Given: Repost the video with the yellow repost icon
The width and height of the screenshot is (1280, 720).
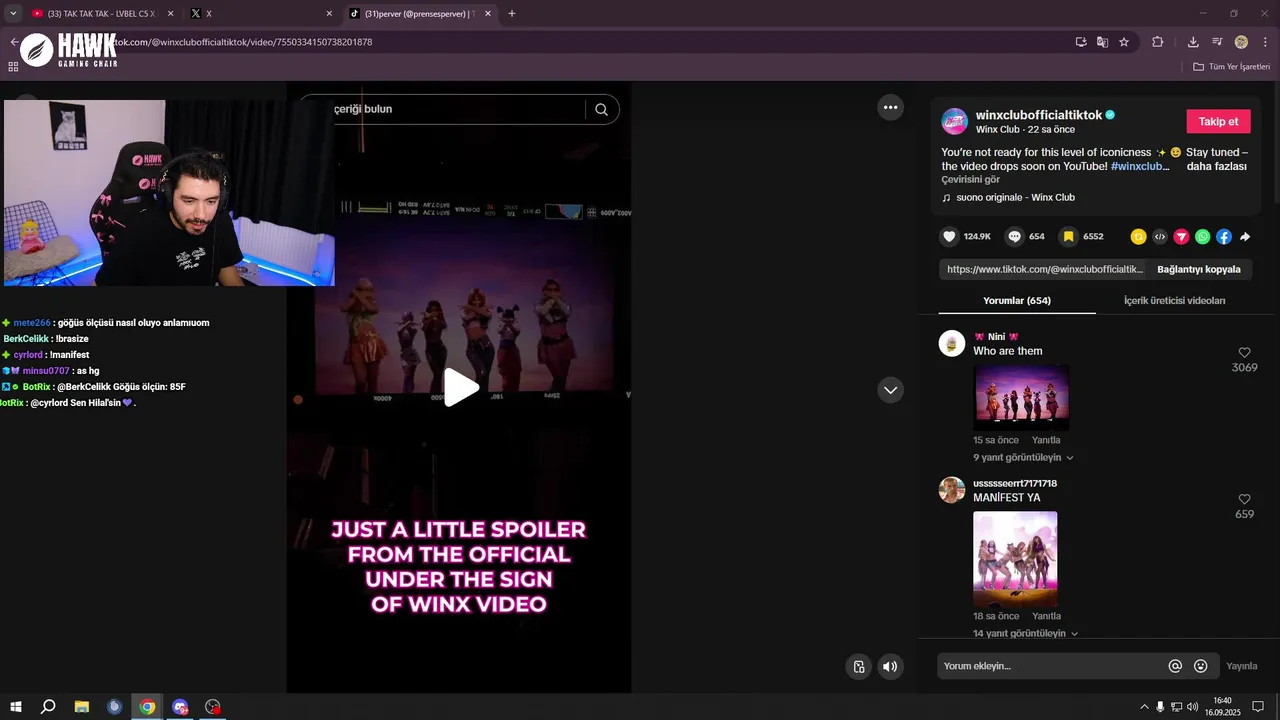Looking at the screenshot, I should click(1138, 237).
